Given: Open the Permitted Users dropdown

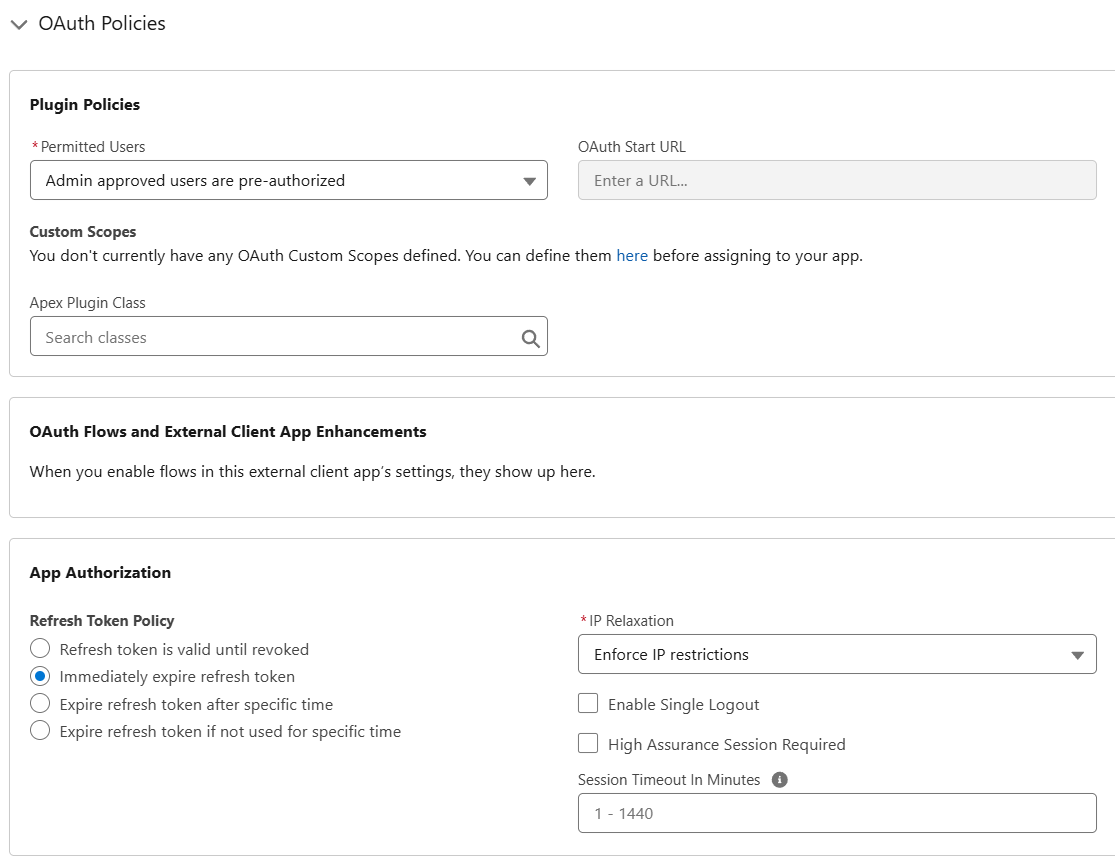Looking at the screenshot, I should (289, 180).
